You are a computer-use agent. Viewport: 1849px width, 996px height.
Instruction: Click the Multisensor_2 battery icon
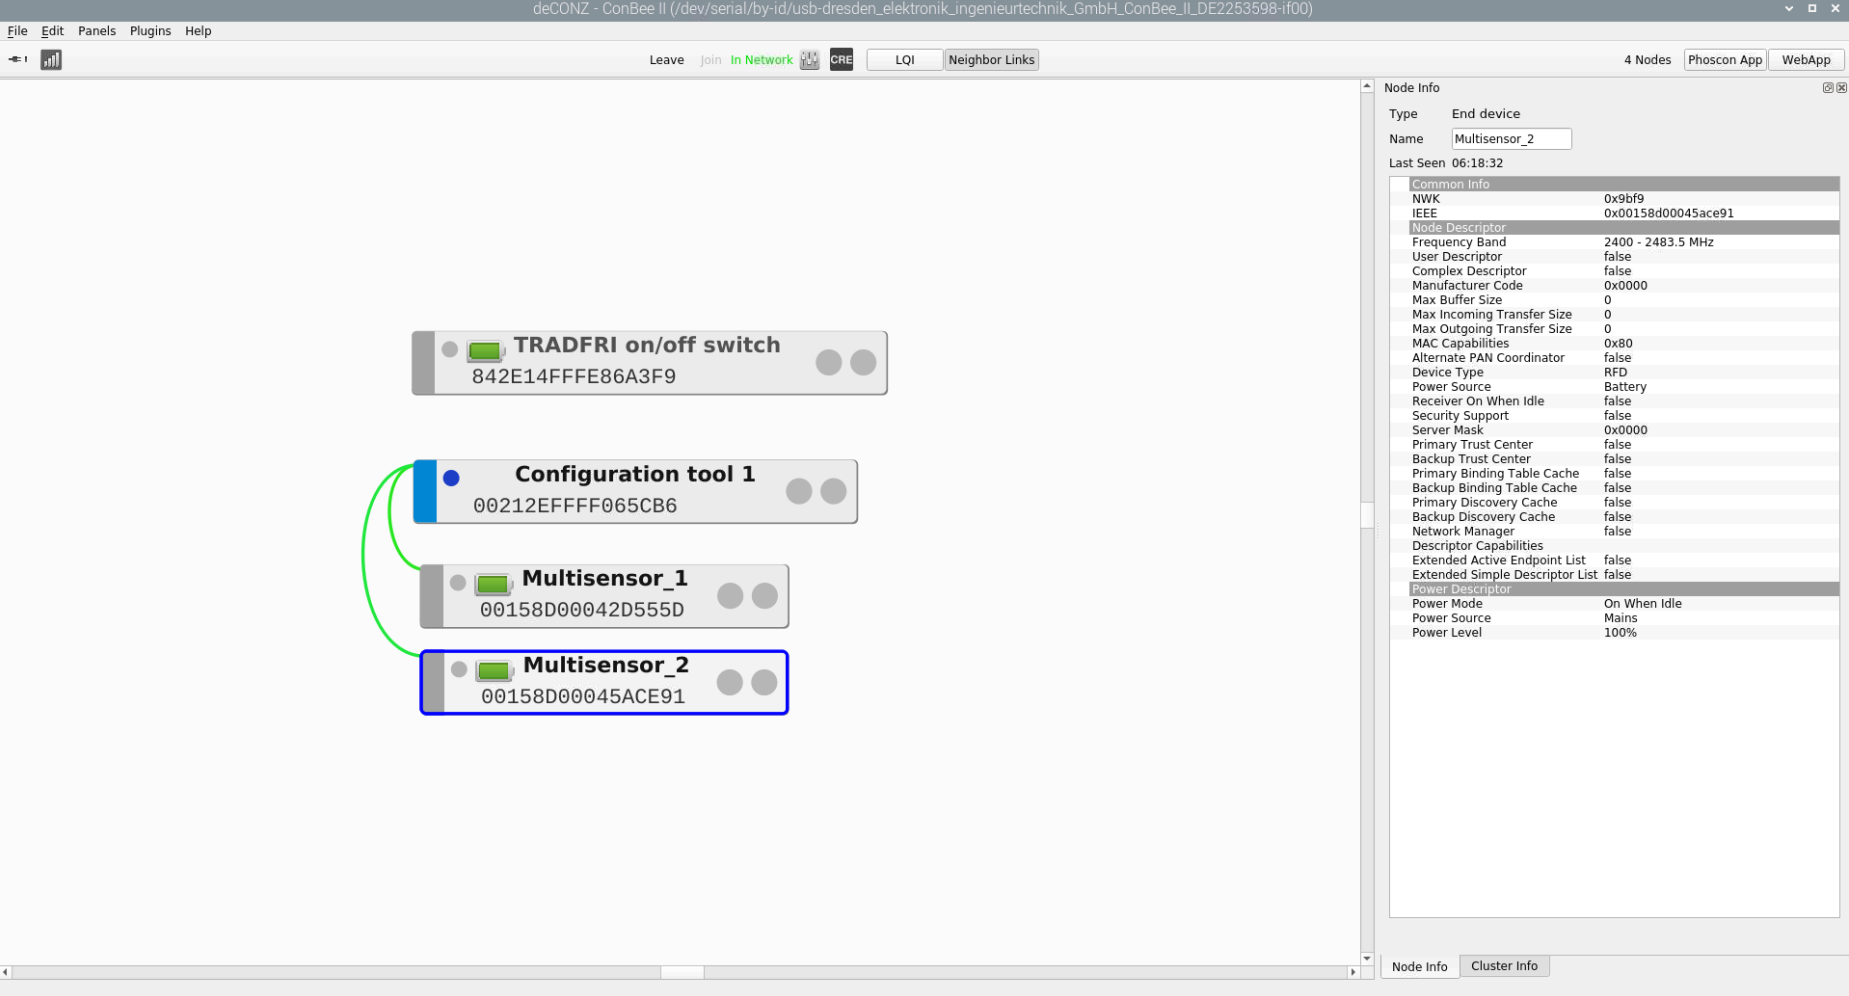[494, 671]
